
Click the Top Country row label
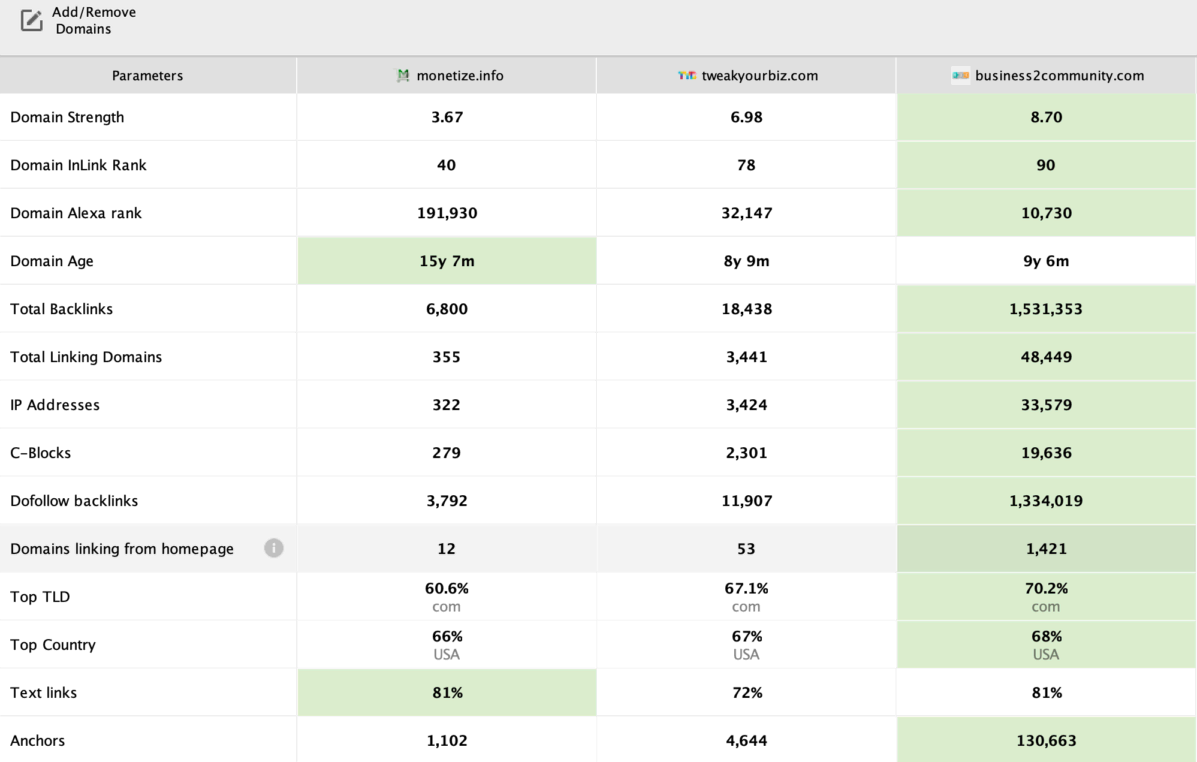pyautogui.click(x=53, y=645)
